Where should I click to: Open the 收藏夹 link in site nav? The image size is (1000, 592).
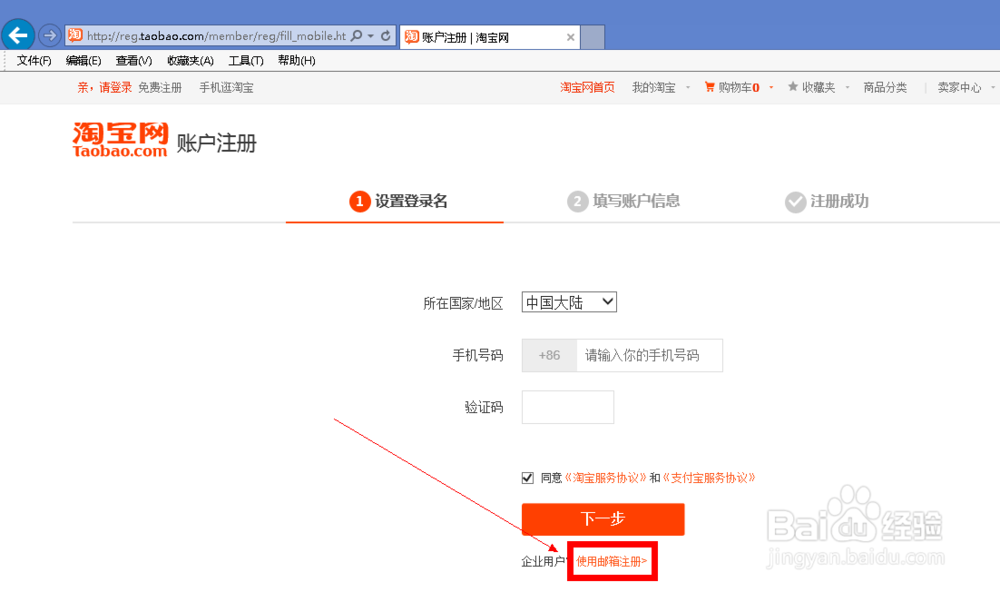(818, 87)
